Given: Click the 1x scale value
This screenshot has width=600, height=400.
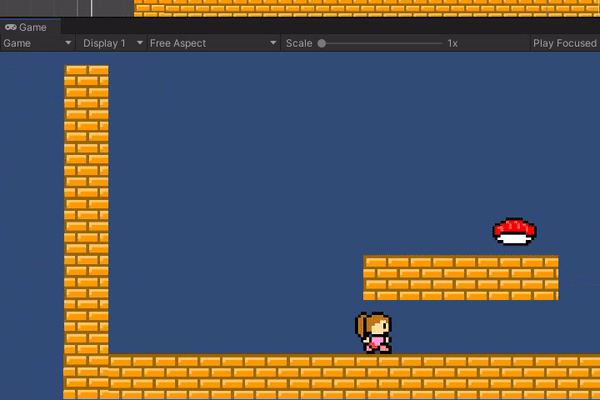Looking at the screenshot, I should click(452, 44).
